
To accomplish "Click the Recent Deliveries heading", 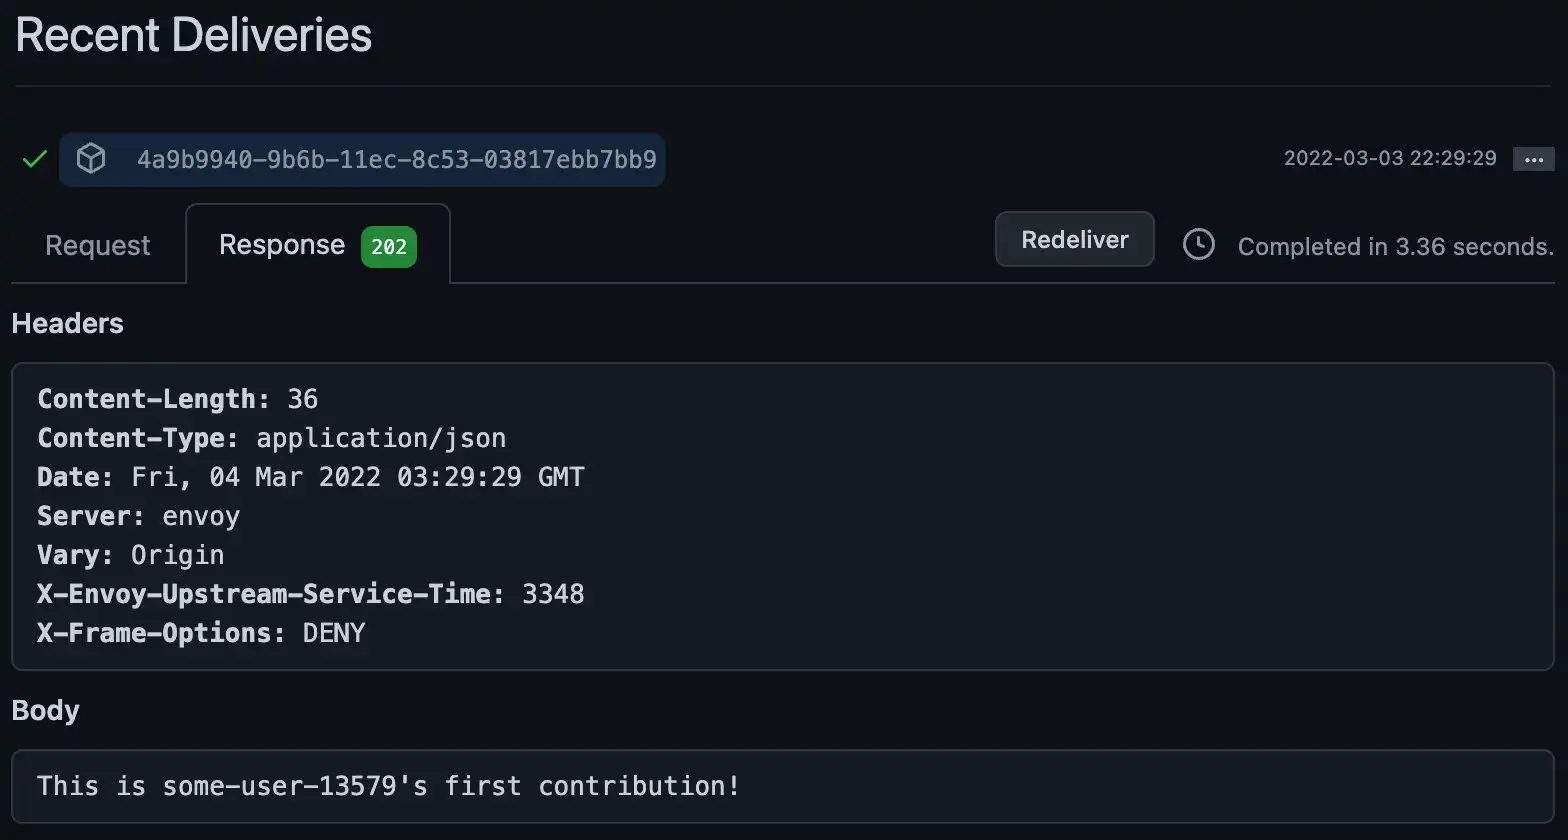I will coord(193,34).
